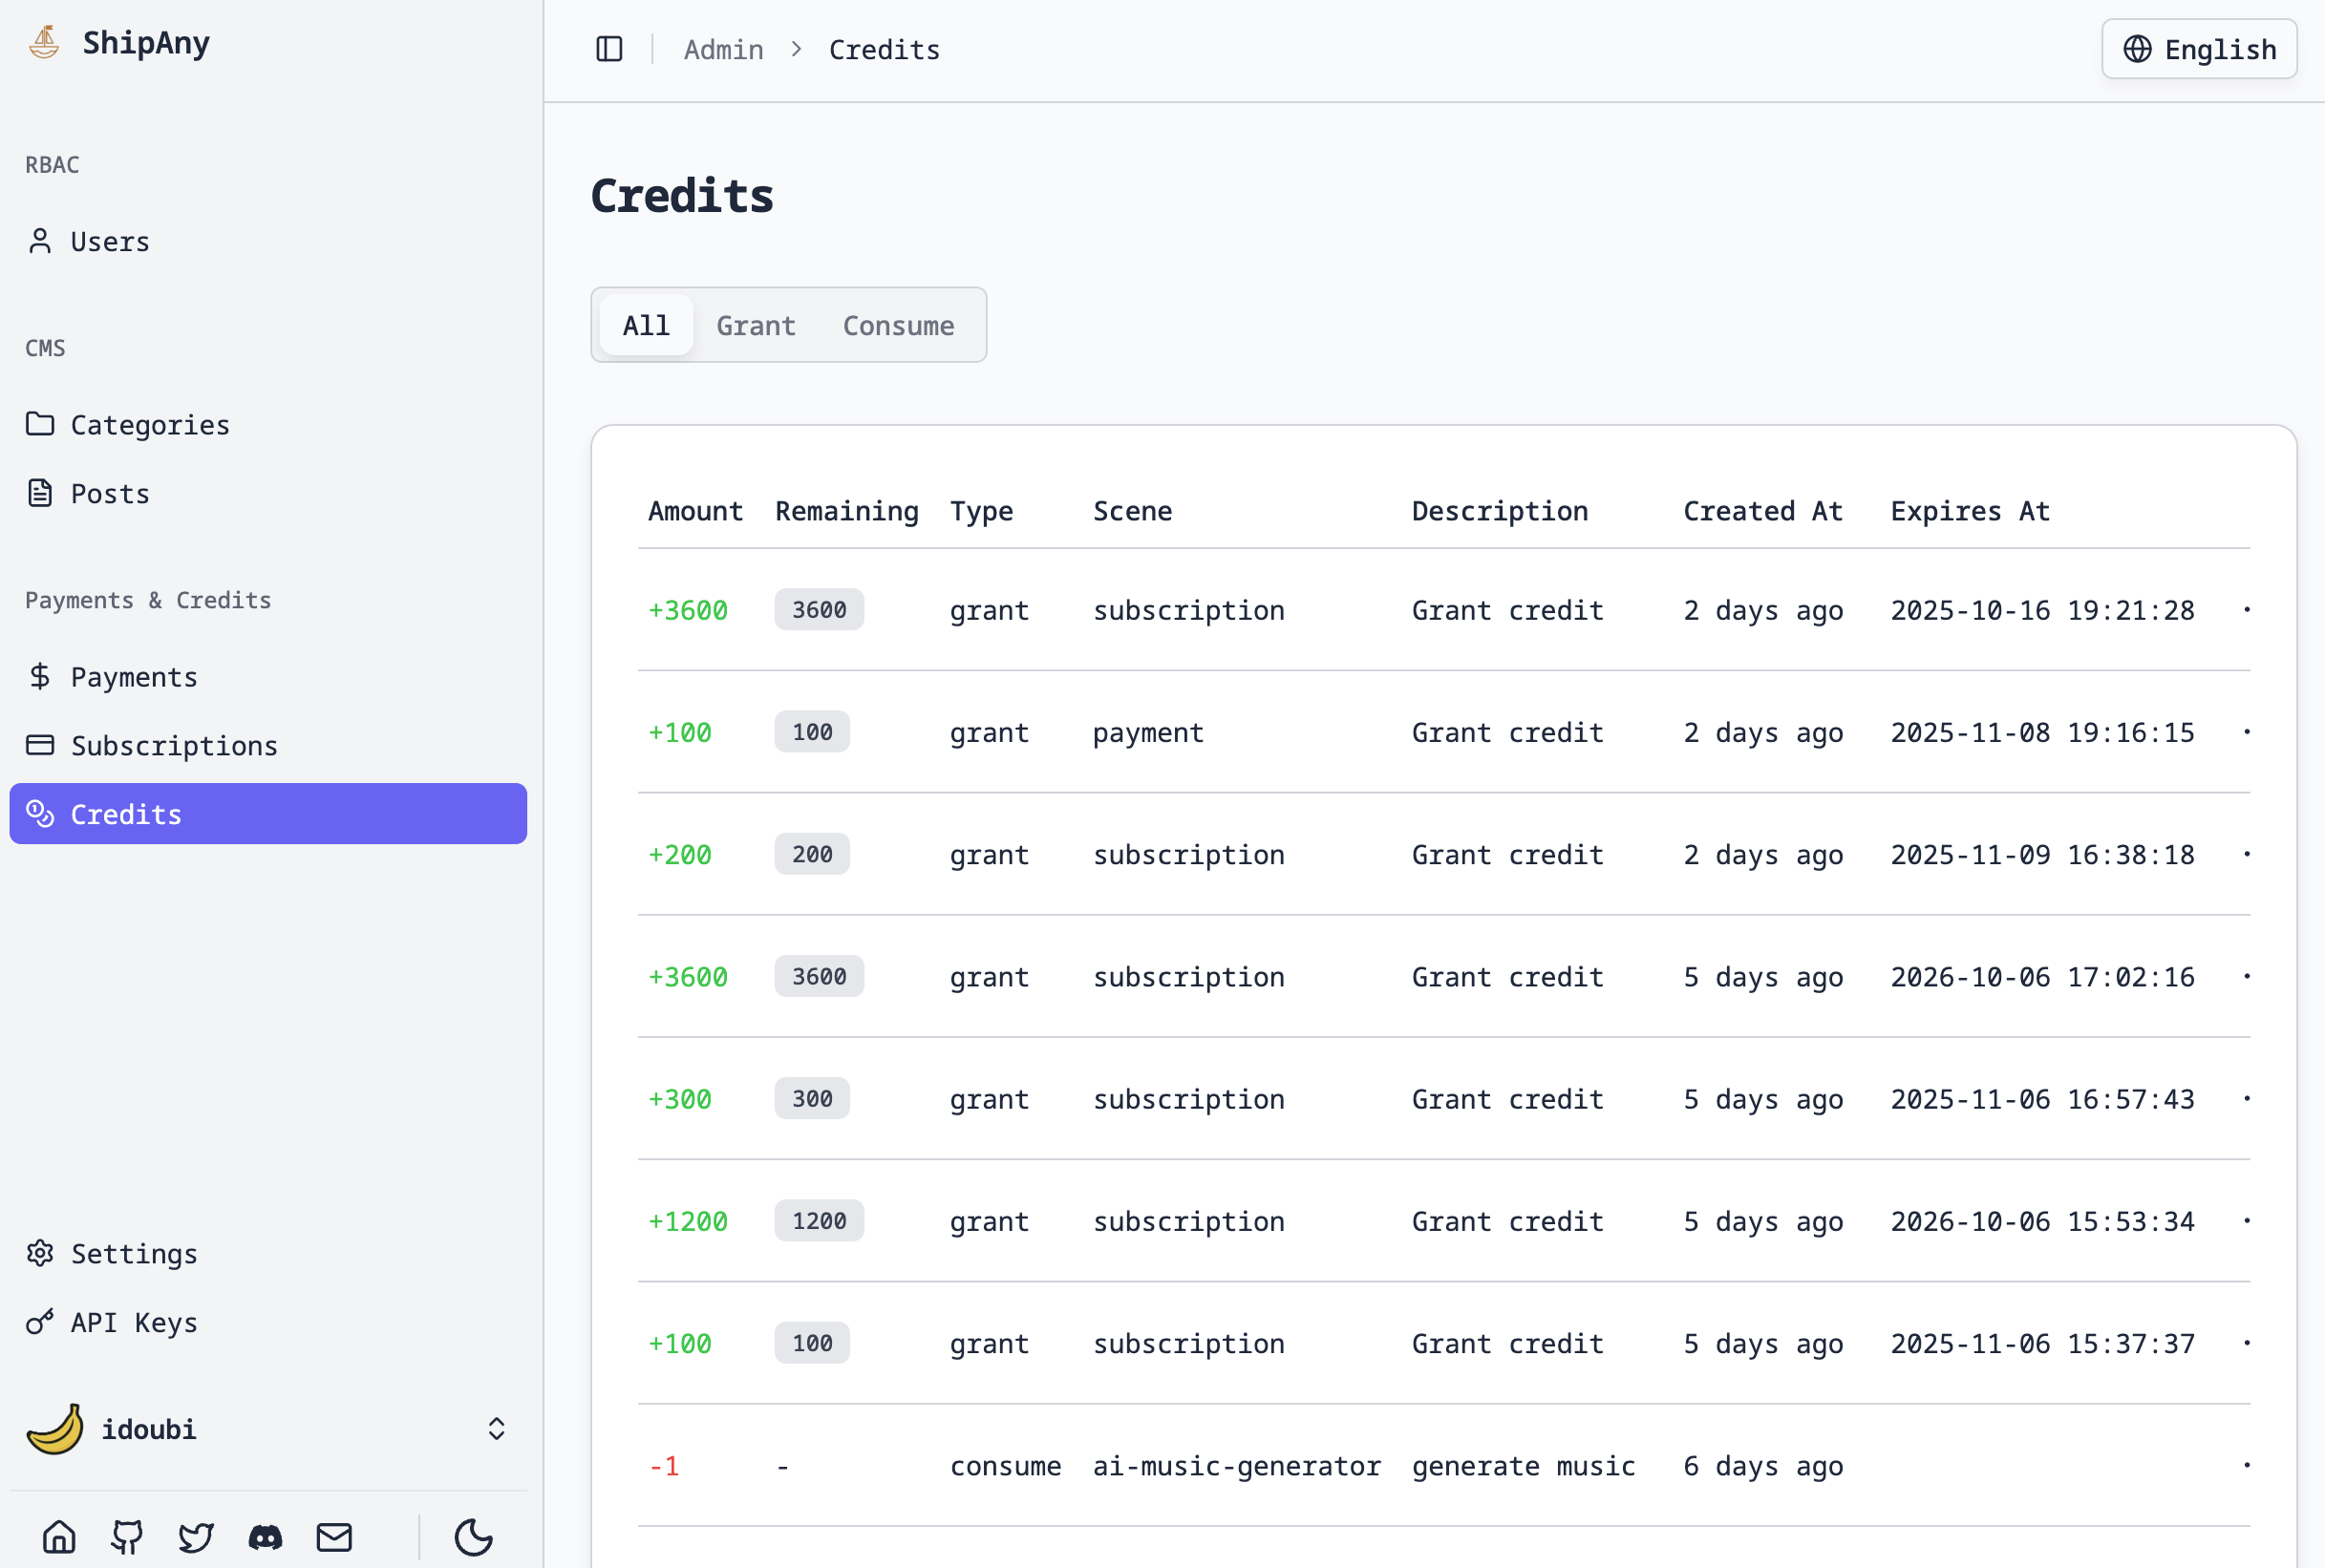Click the home icon in the footer
The height and width of the screenshot is (1568, 2325).
[59, 1537]
